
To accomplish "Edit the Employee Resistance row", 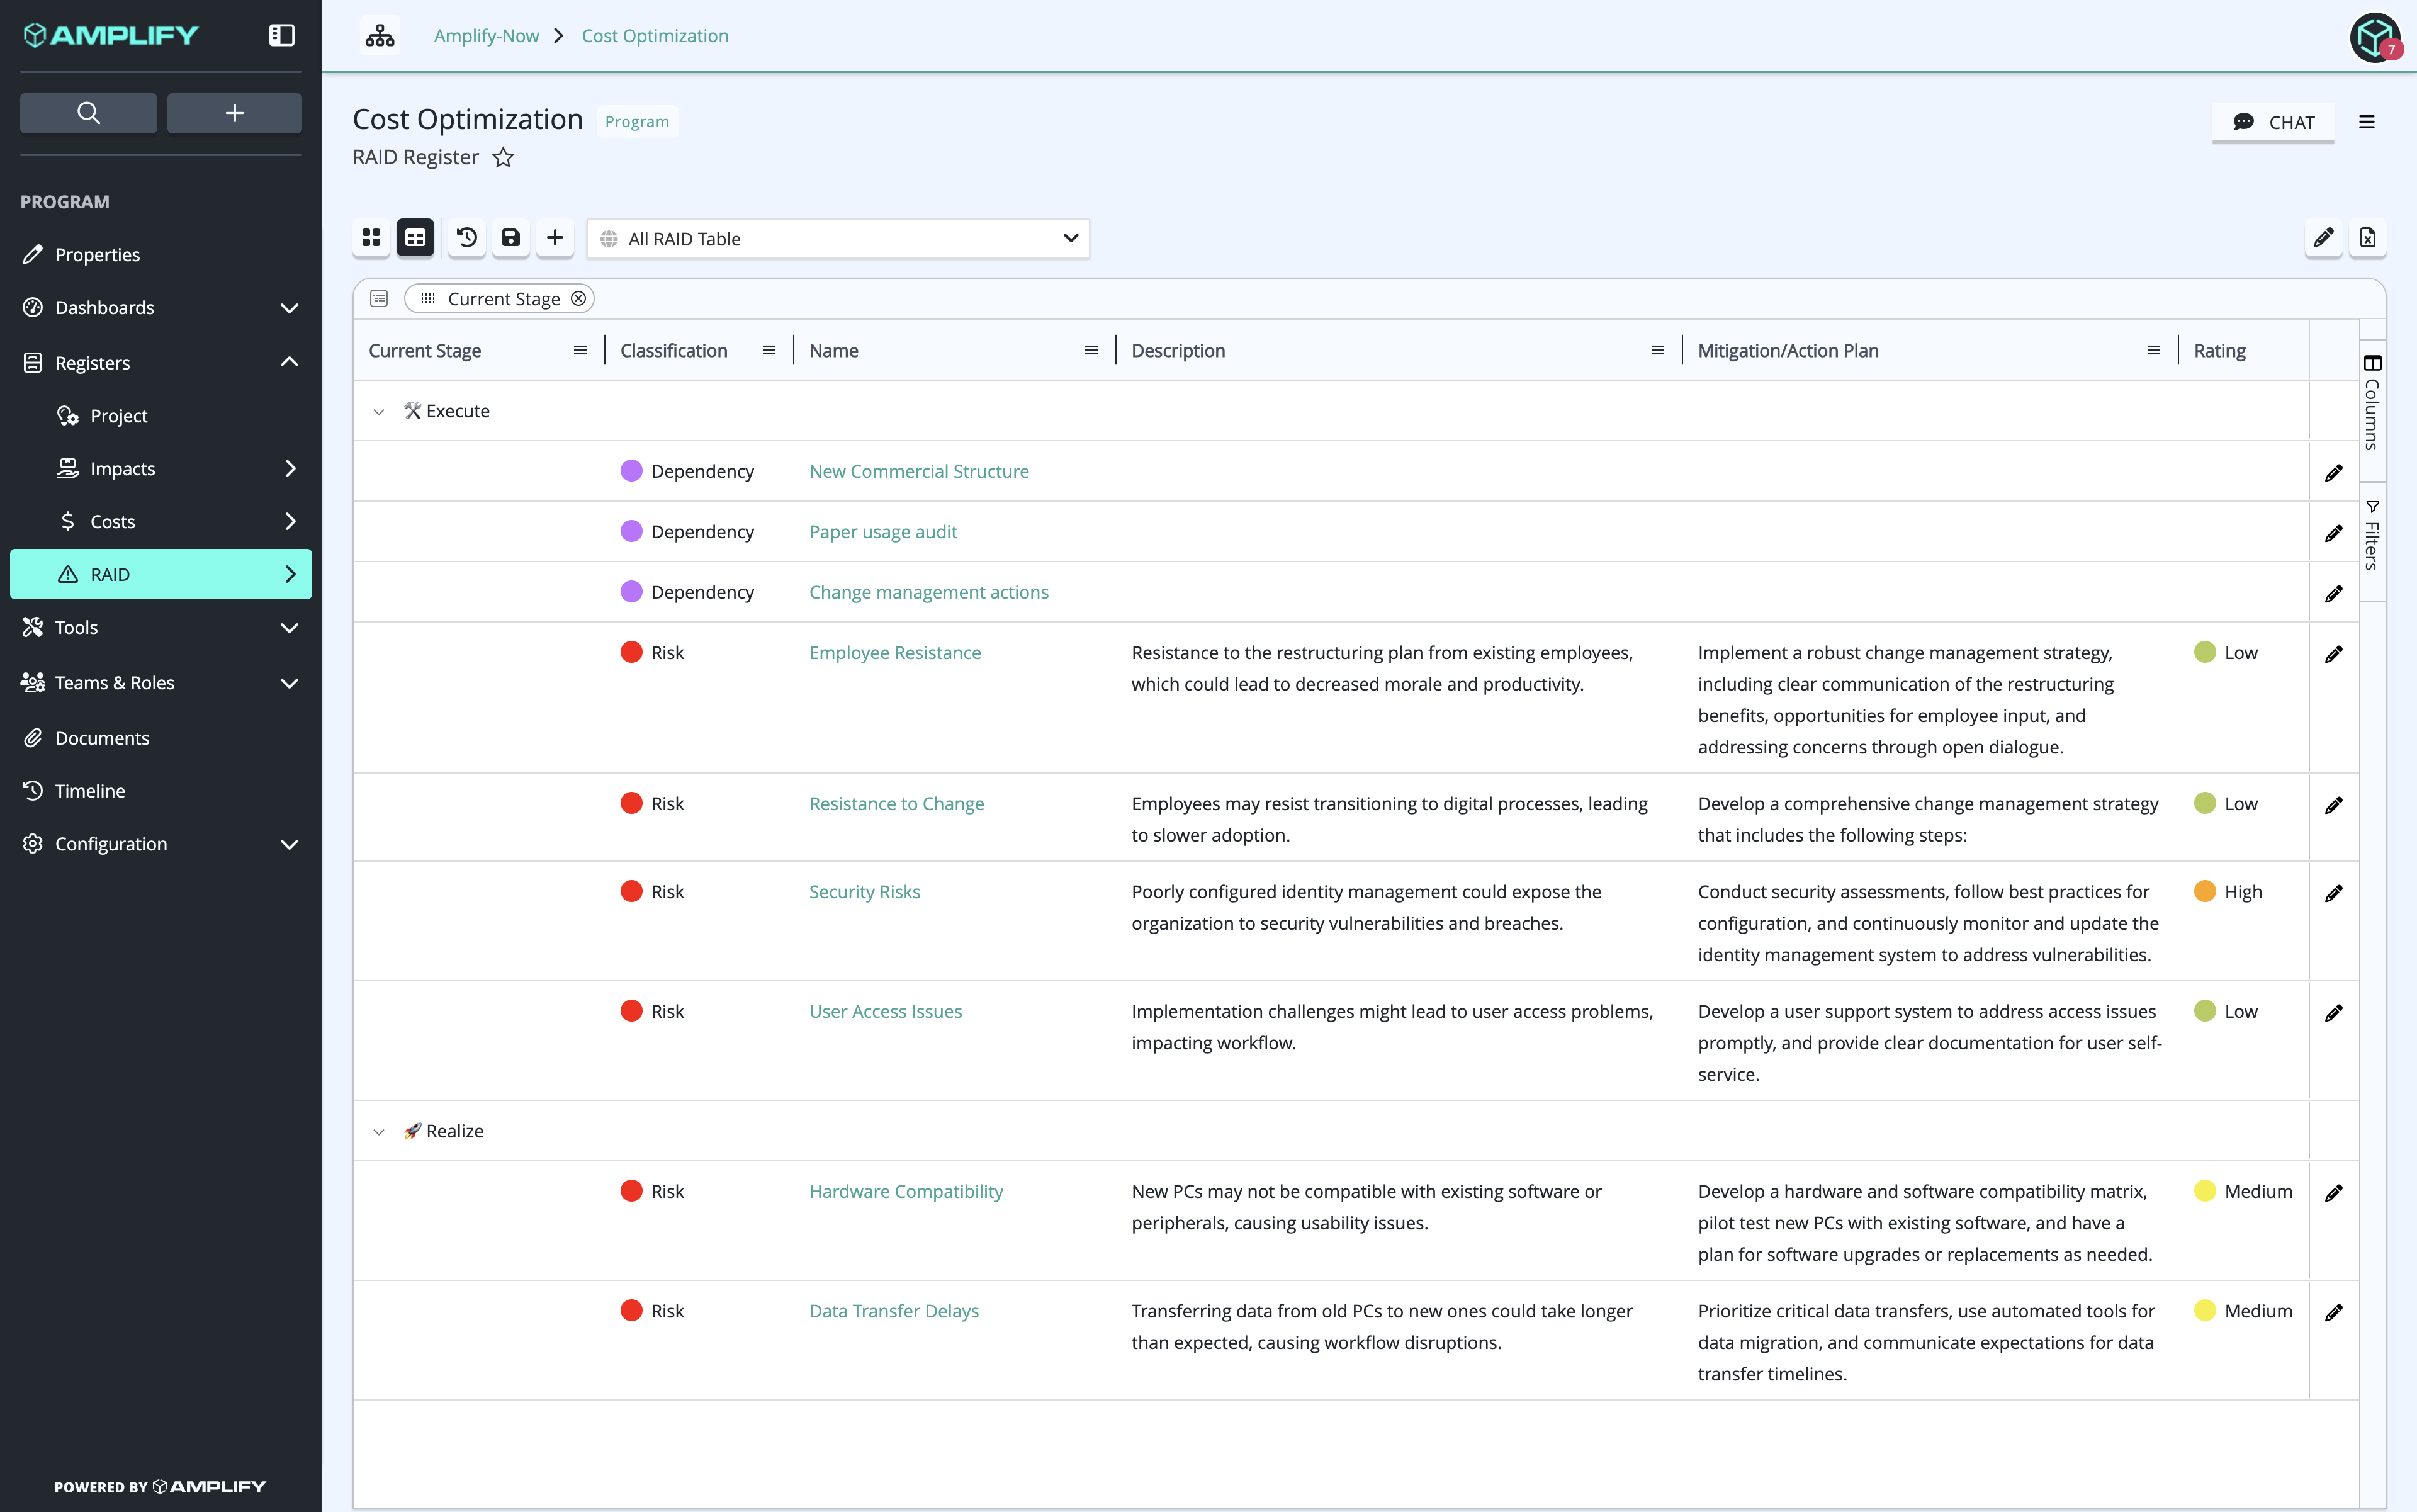I will tap(2333, 653).
